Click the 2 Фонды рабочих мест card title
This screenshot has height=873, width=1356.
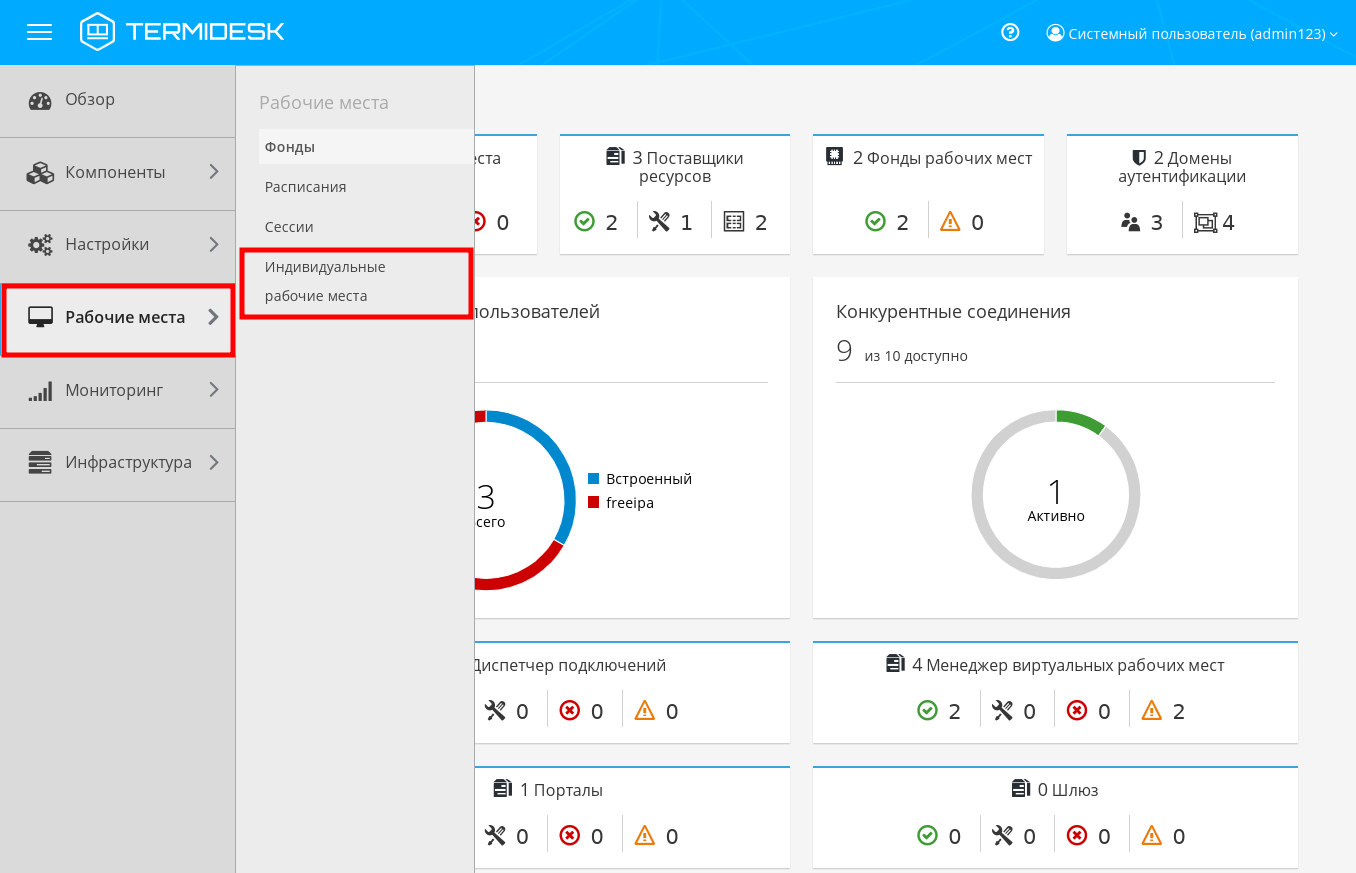pyautogui.click(x=941, y=158)
